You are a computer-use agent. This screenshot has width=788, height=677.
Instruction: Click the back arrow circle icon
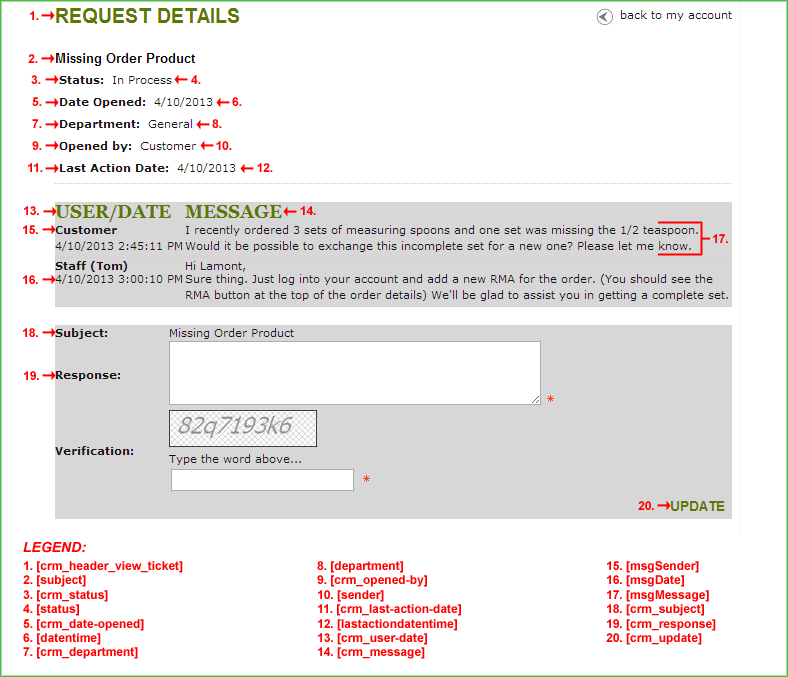pyautogui.click(x=604, y=16)
